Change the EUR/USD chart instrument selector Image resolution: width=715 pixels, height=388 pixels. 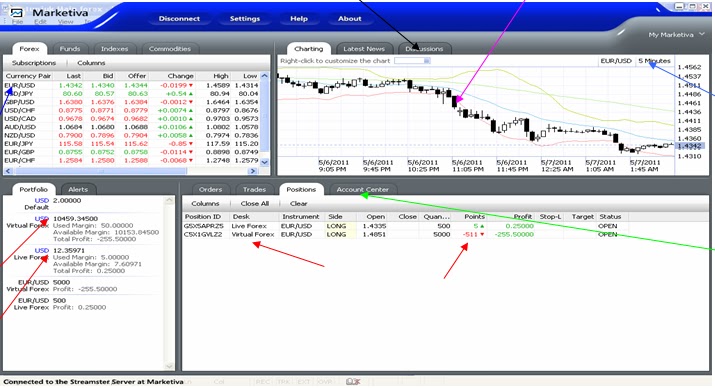[x=616, y=61]
